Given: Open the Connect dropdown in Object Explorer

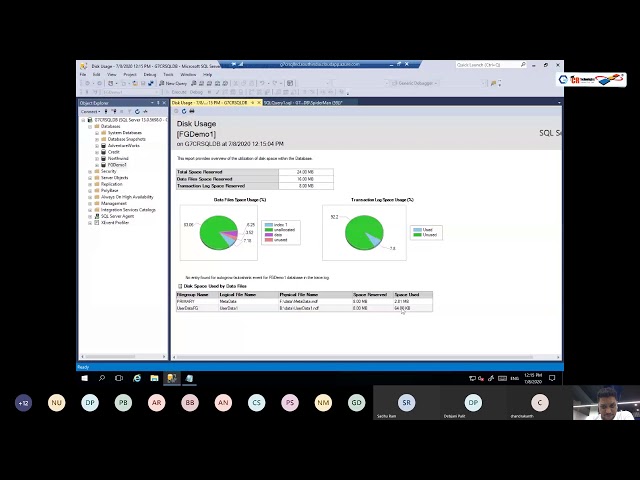Looking at the screenshot, I should pos(91,111).
